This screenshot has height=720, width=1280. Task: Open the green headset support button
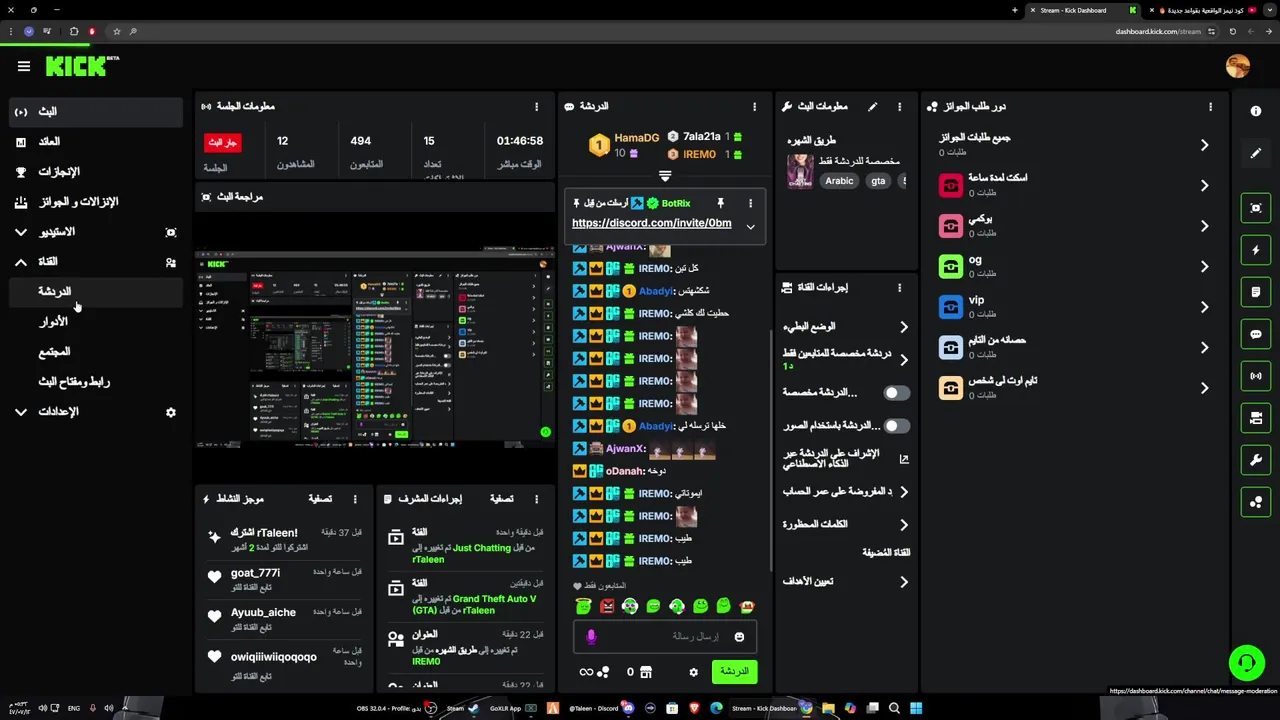coord(1247,662)
